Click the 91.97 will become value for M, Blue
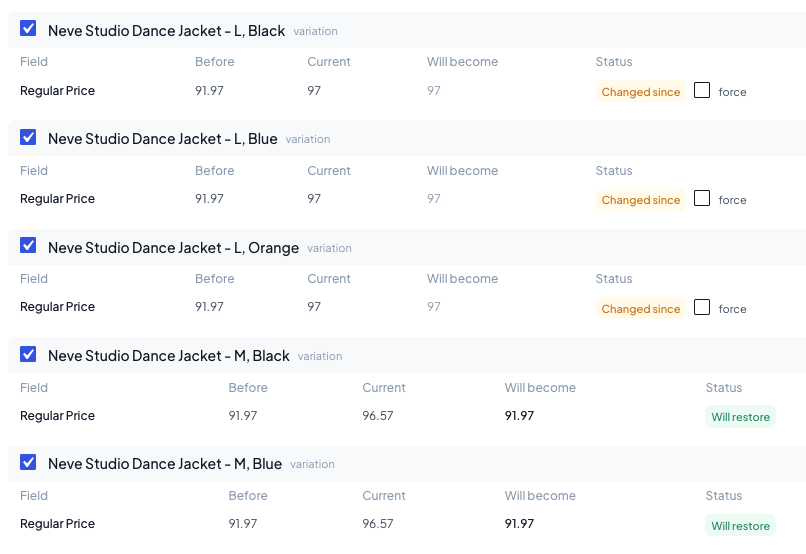This screenshot has width=806, height=554. [x=519, y=523]
